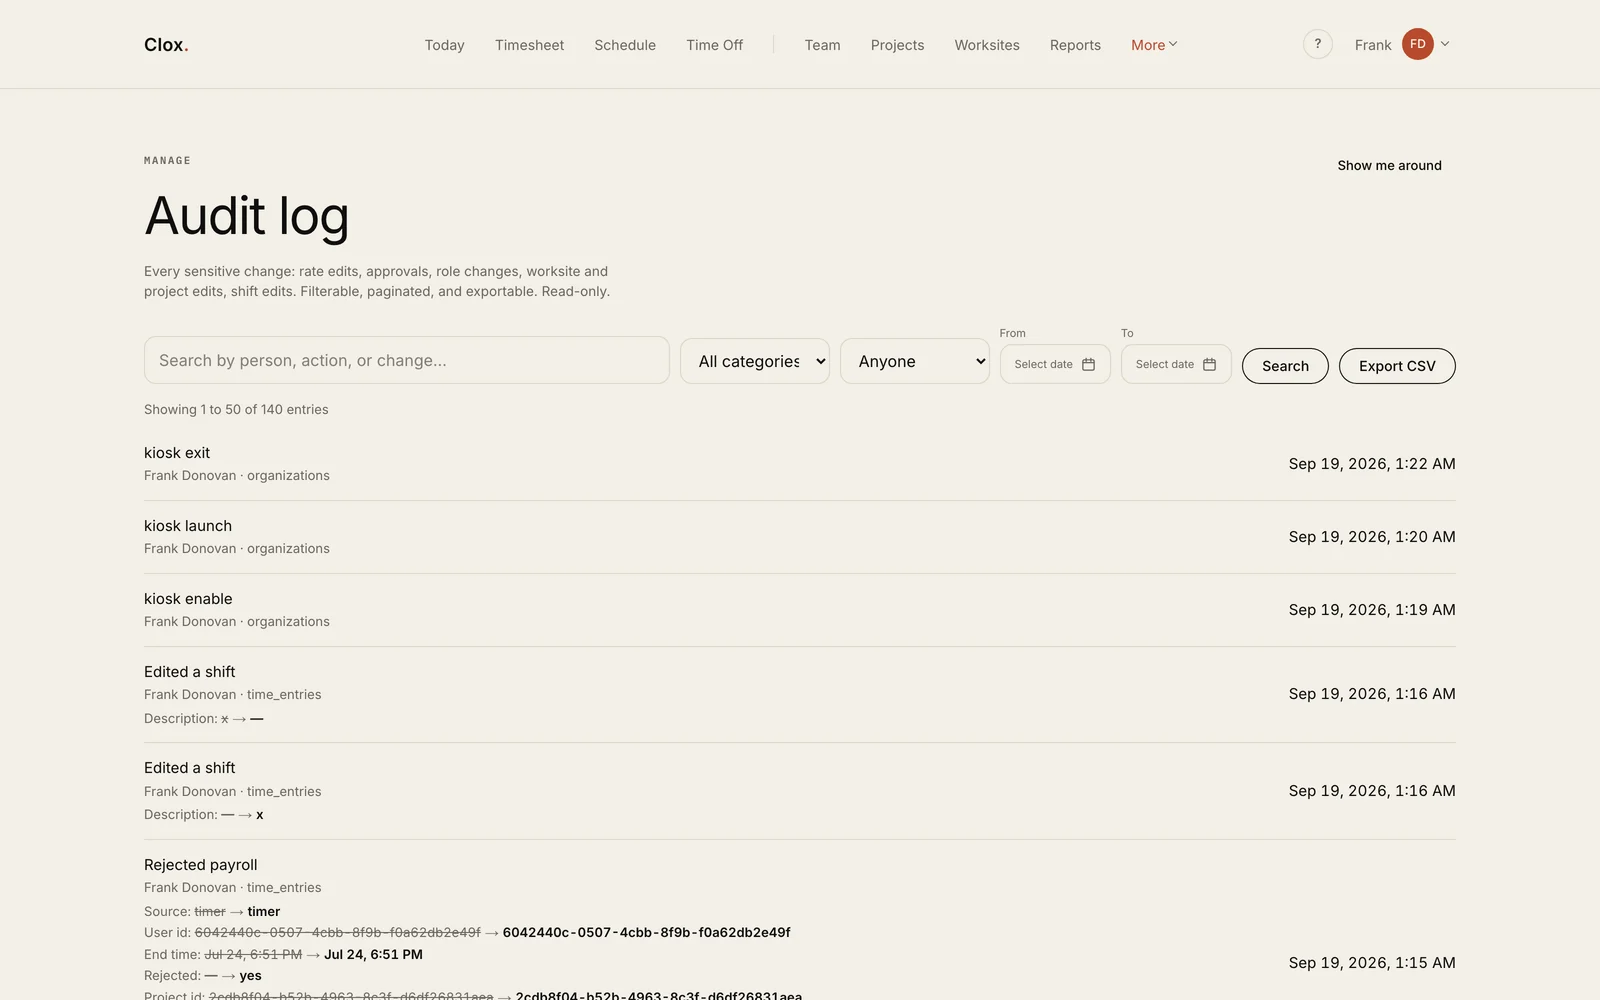Export the audit log as CSV
The image size is (1600, 1000).
pos(1397,366)
